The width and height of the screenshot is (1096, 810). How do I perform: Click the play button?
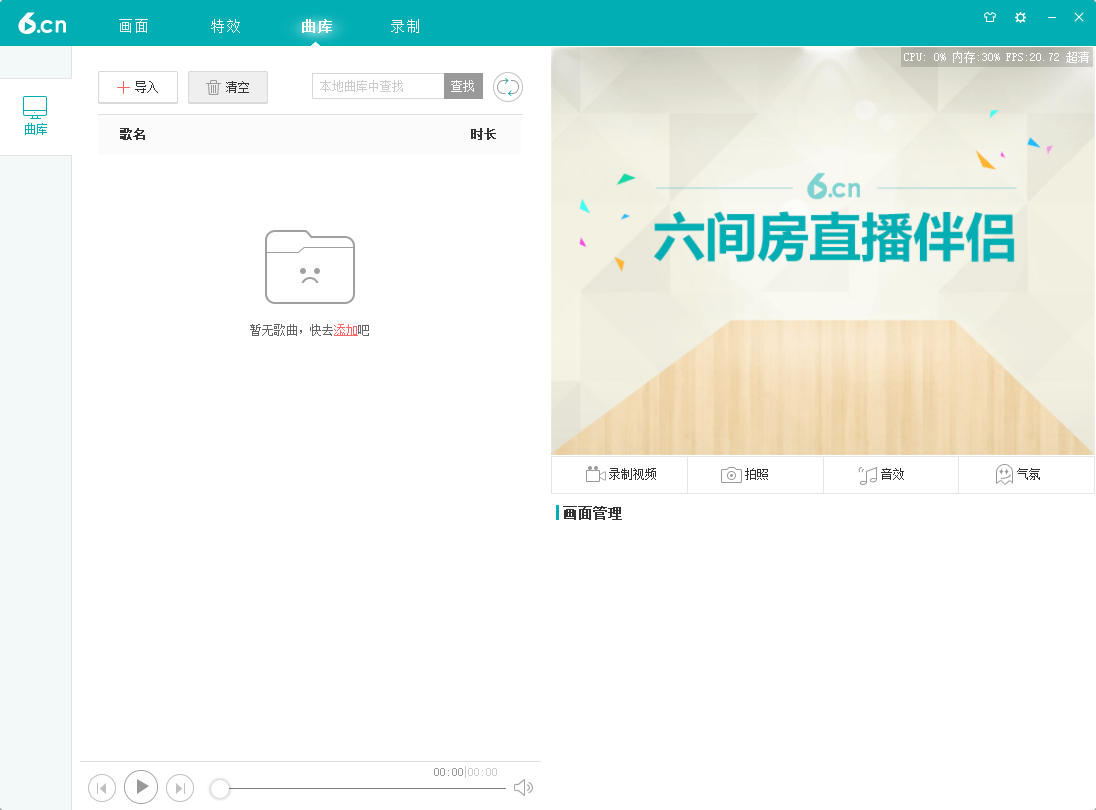pyautogui.click(x=141, y=787)
